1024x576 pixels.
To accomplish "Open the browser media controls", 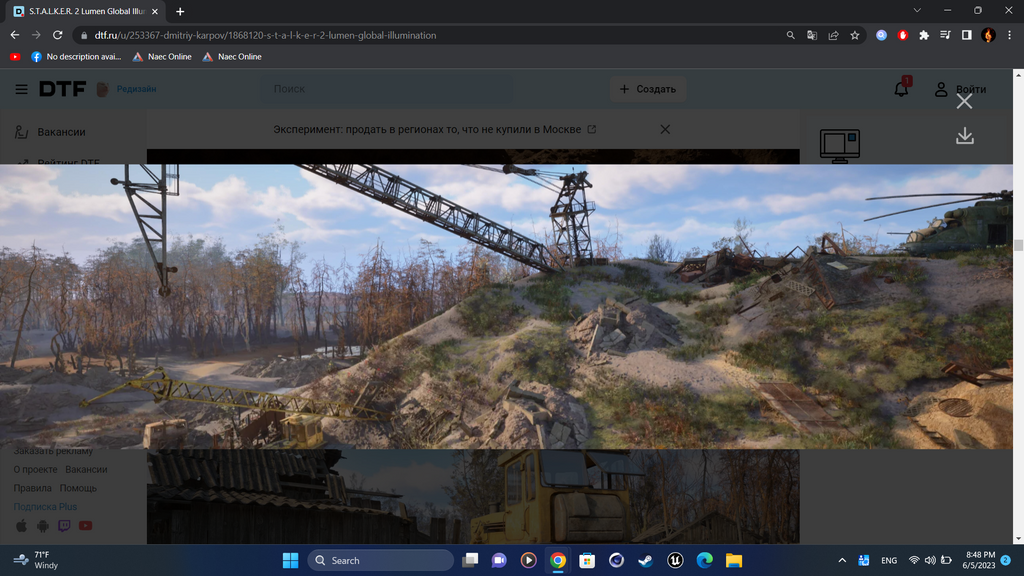I will [x=945, y=35].
